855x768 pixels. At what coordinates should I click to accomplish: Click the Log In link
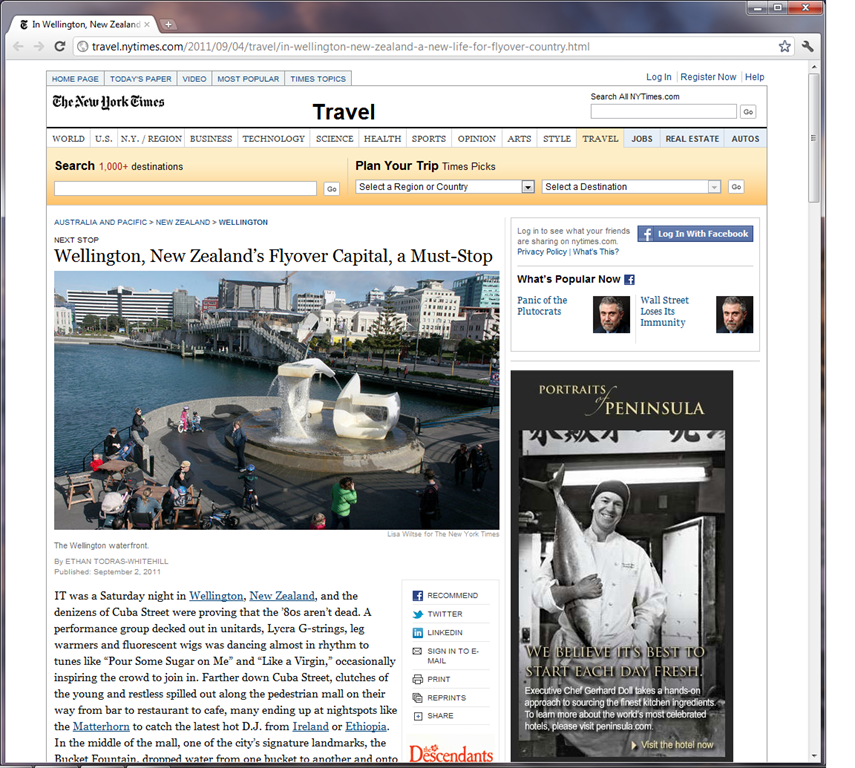[659, 77]
